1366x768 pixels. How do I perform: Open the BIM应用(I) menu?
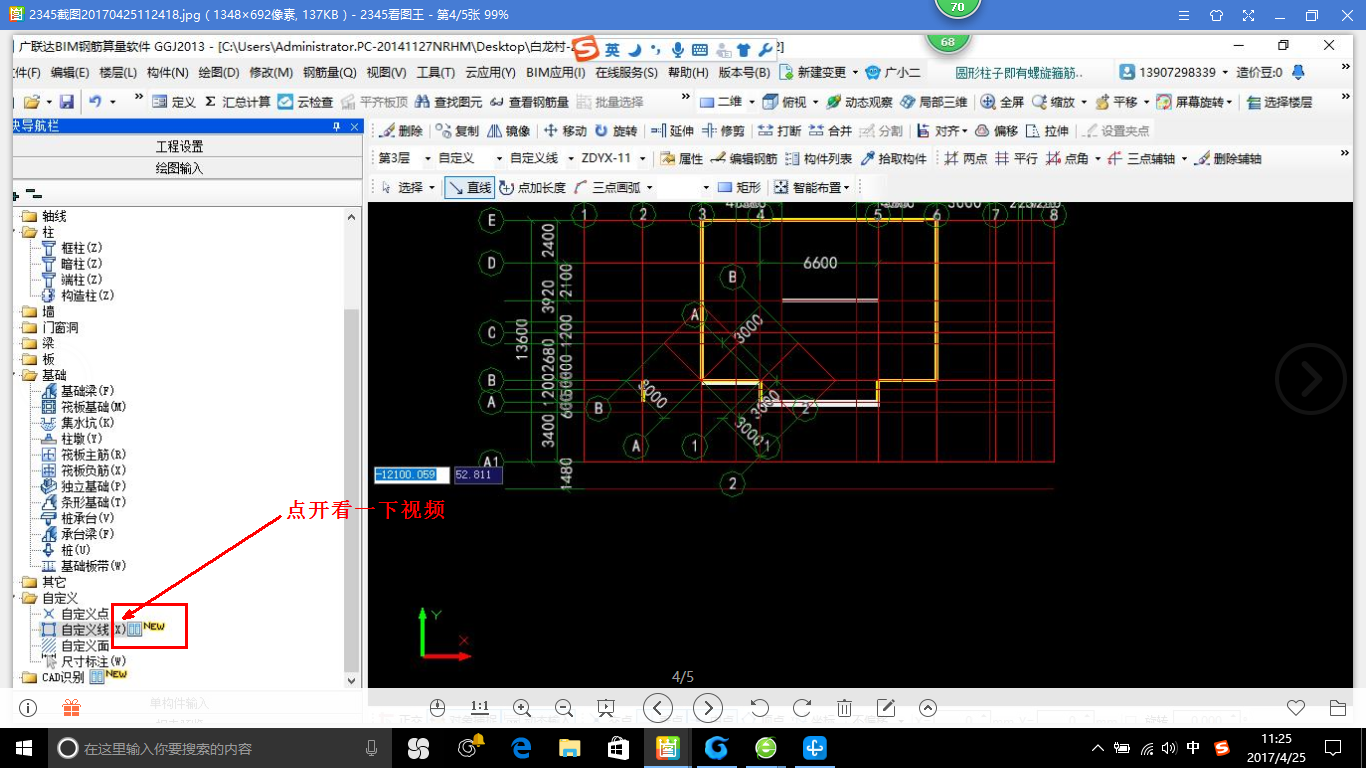(x=555, y=72)
